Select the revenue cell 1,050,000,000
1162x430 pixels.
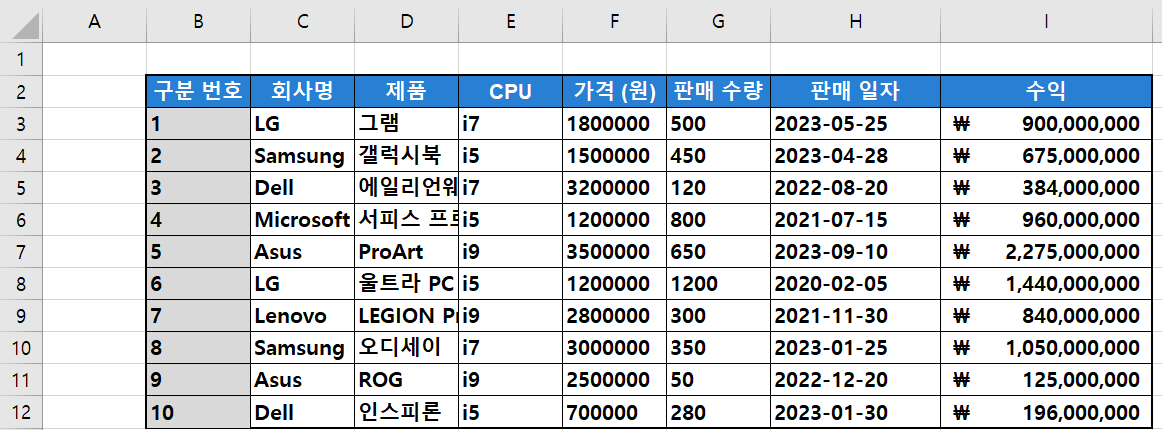[x=1046, y=348]
